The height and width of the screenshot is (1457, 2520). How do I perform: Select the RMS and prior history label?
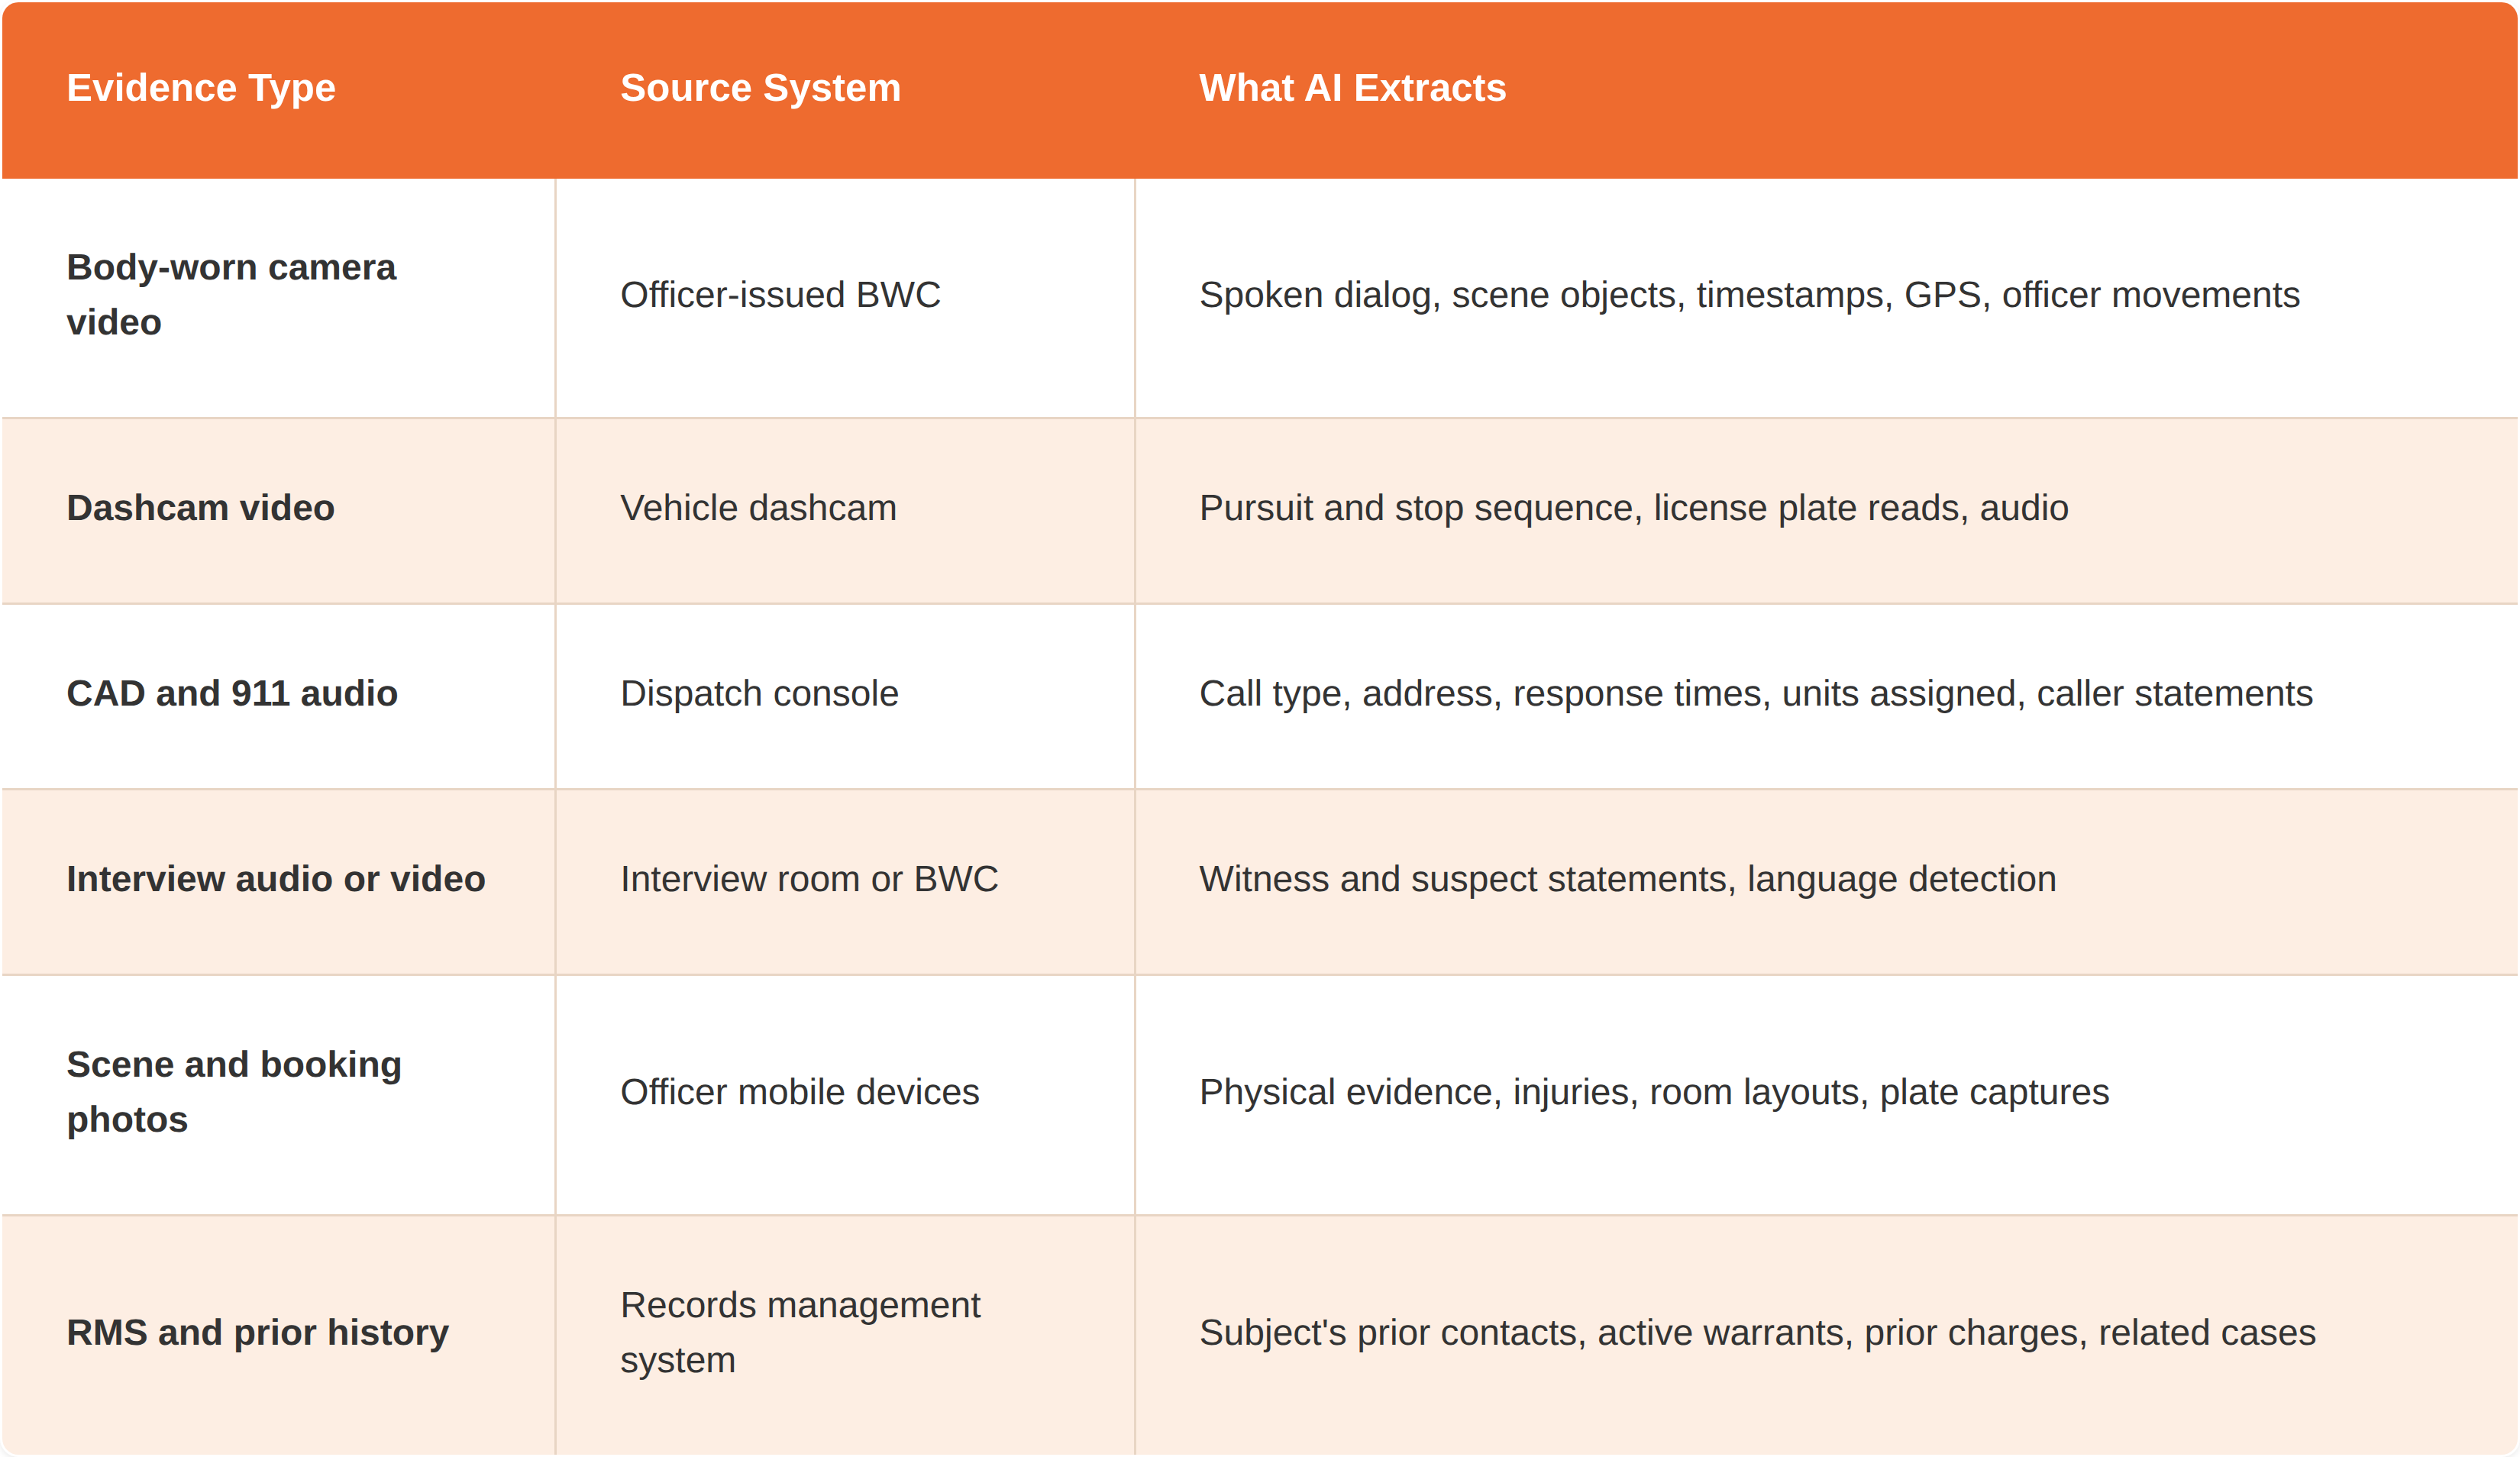click(x=258, y=1333)
